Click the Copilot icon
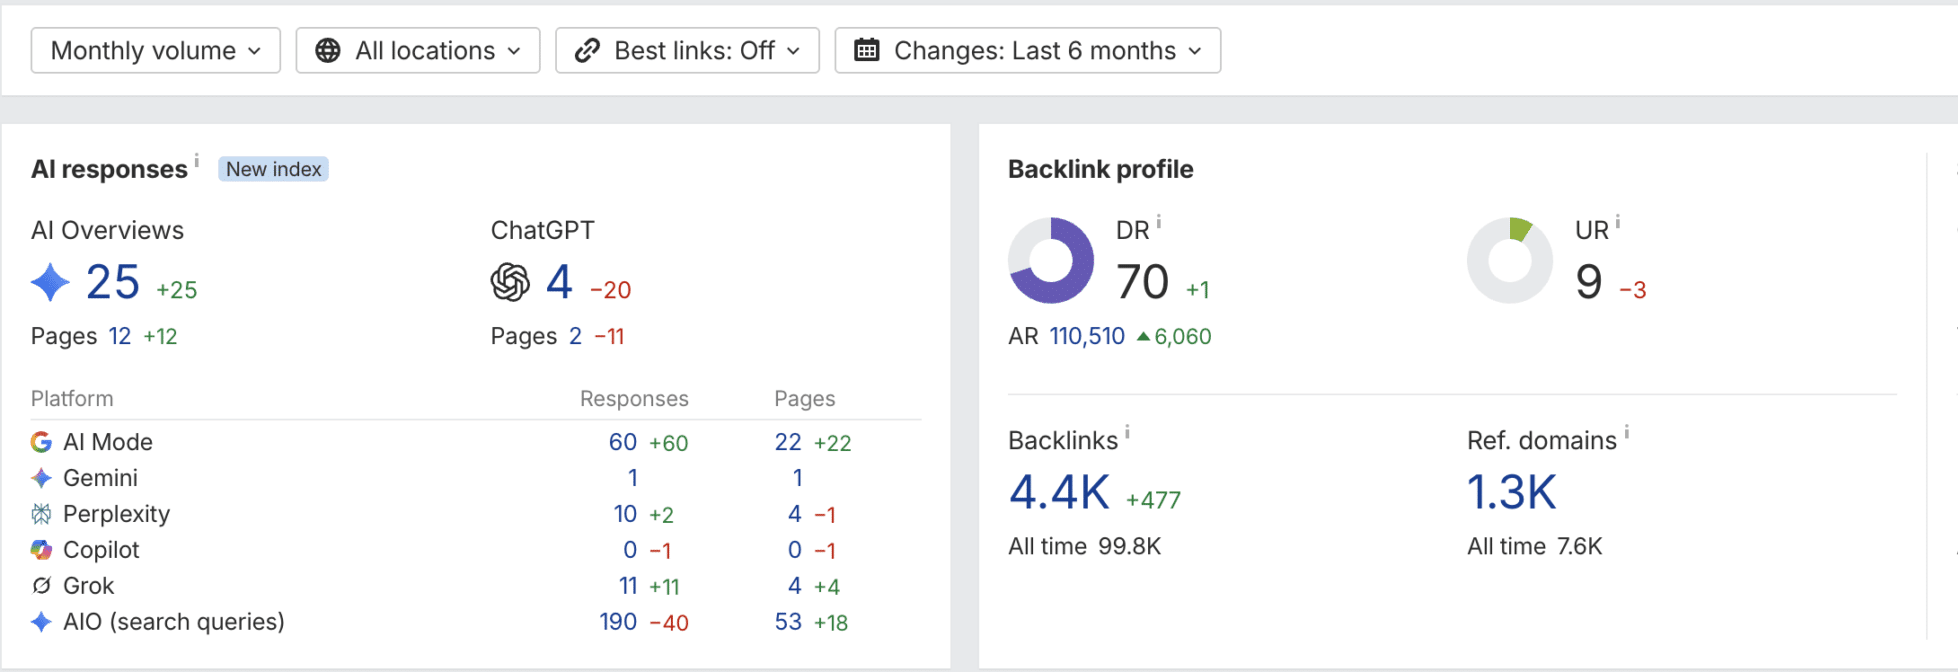The width and height of the screenshot is (1958, 672). [x=41, y=550]
